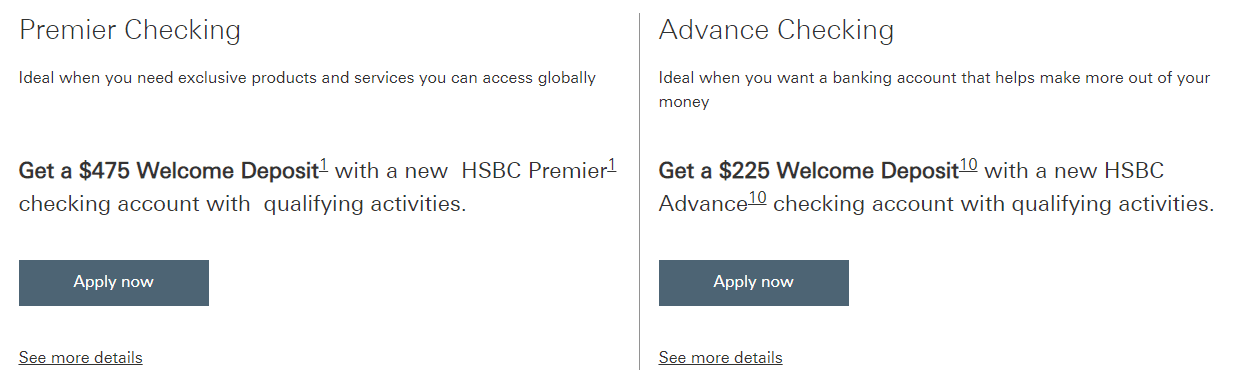The image size is (1233, 385).
Task: Follow footnote 10 after $225 Welcome Deposit
Action: (969, 165)
